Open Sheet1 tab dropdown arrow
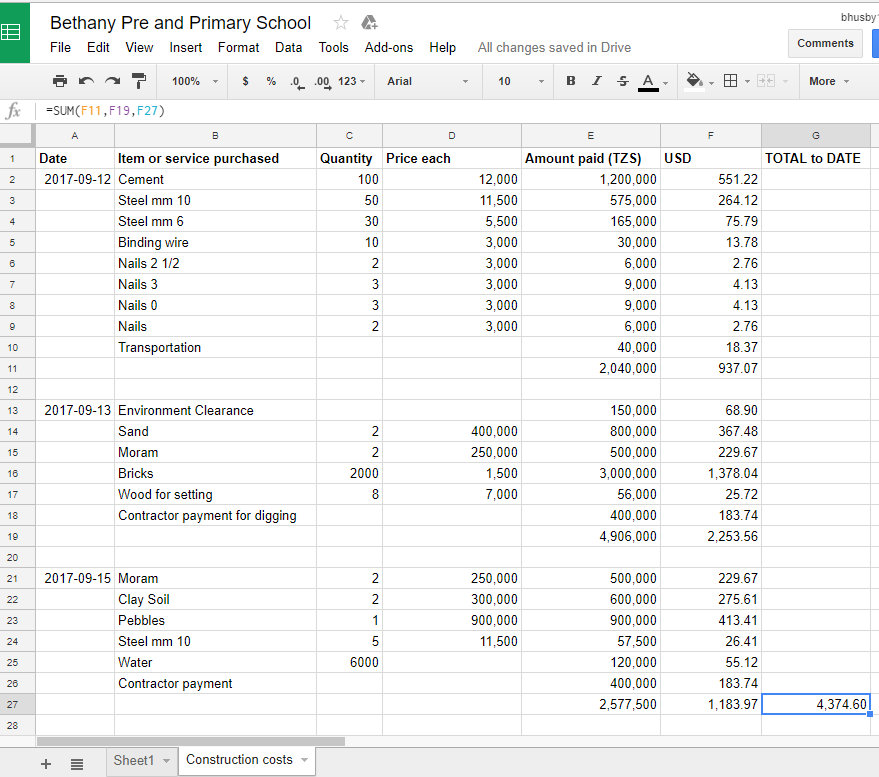Screen dimensions: 879x777 (x=166, y=761)
